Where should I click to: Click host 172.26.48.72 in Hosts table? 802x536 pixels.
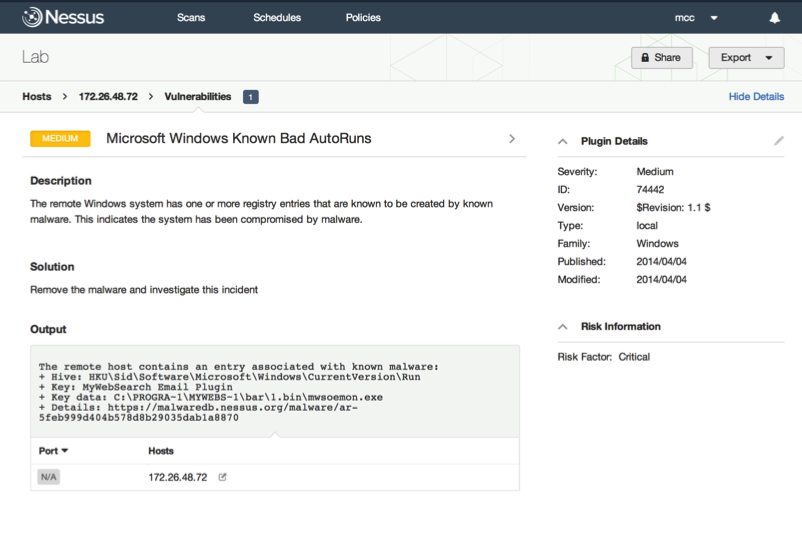coord(177,477)
